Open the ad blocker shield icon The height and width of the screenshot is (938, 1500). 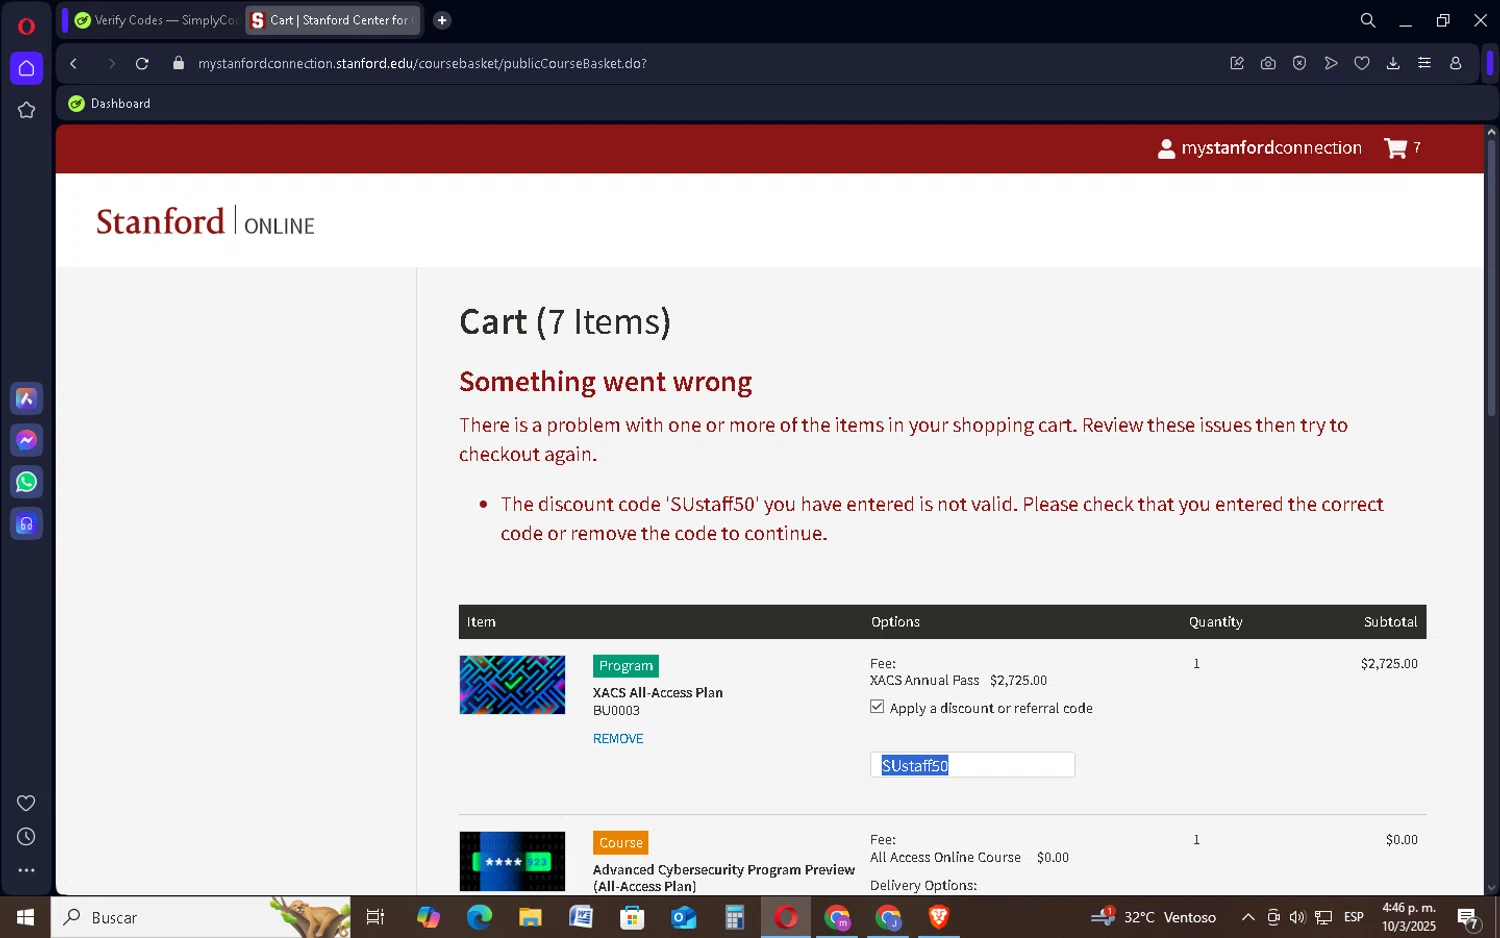pyautogui.click(x=1299, y=63)
